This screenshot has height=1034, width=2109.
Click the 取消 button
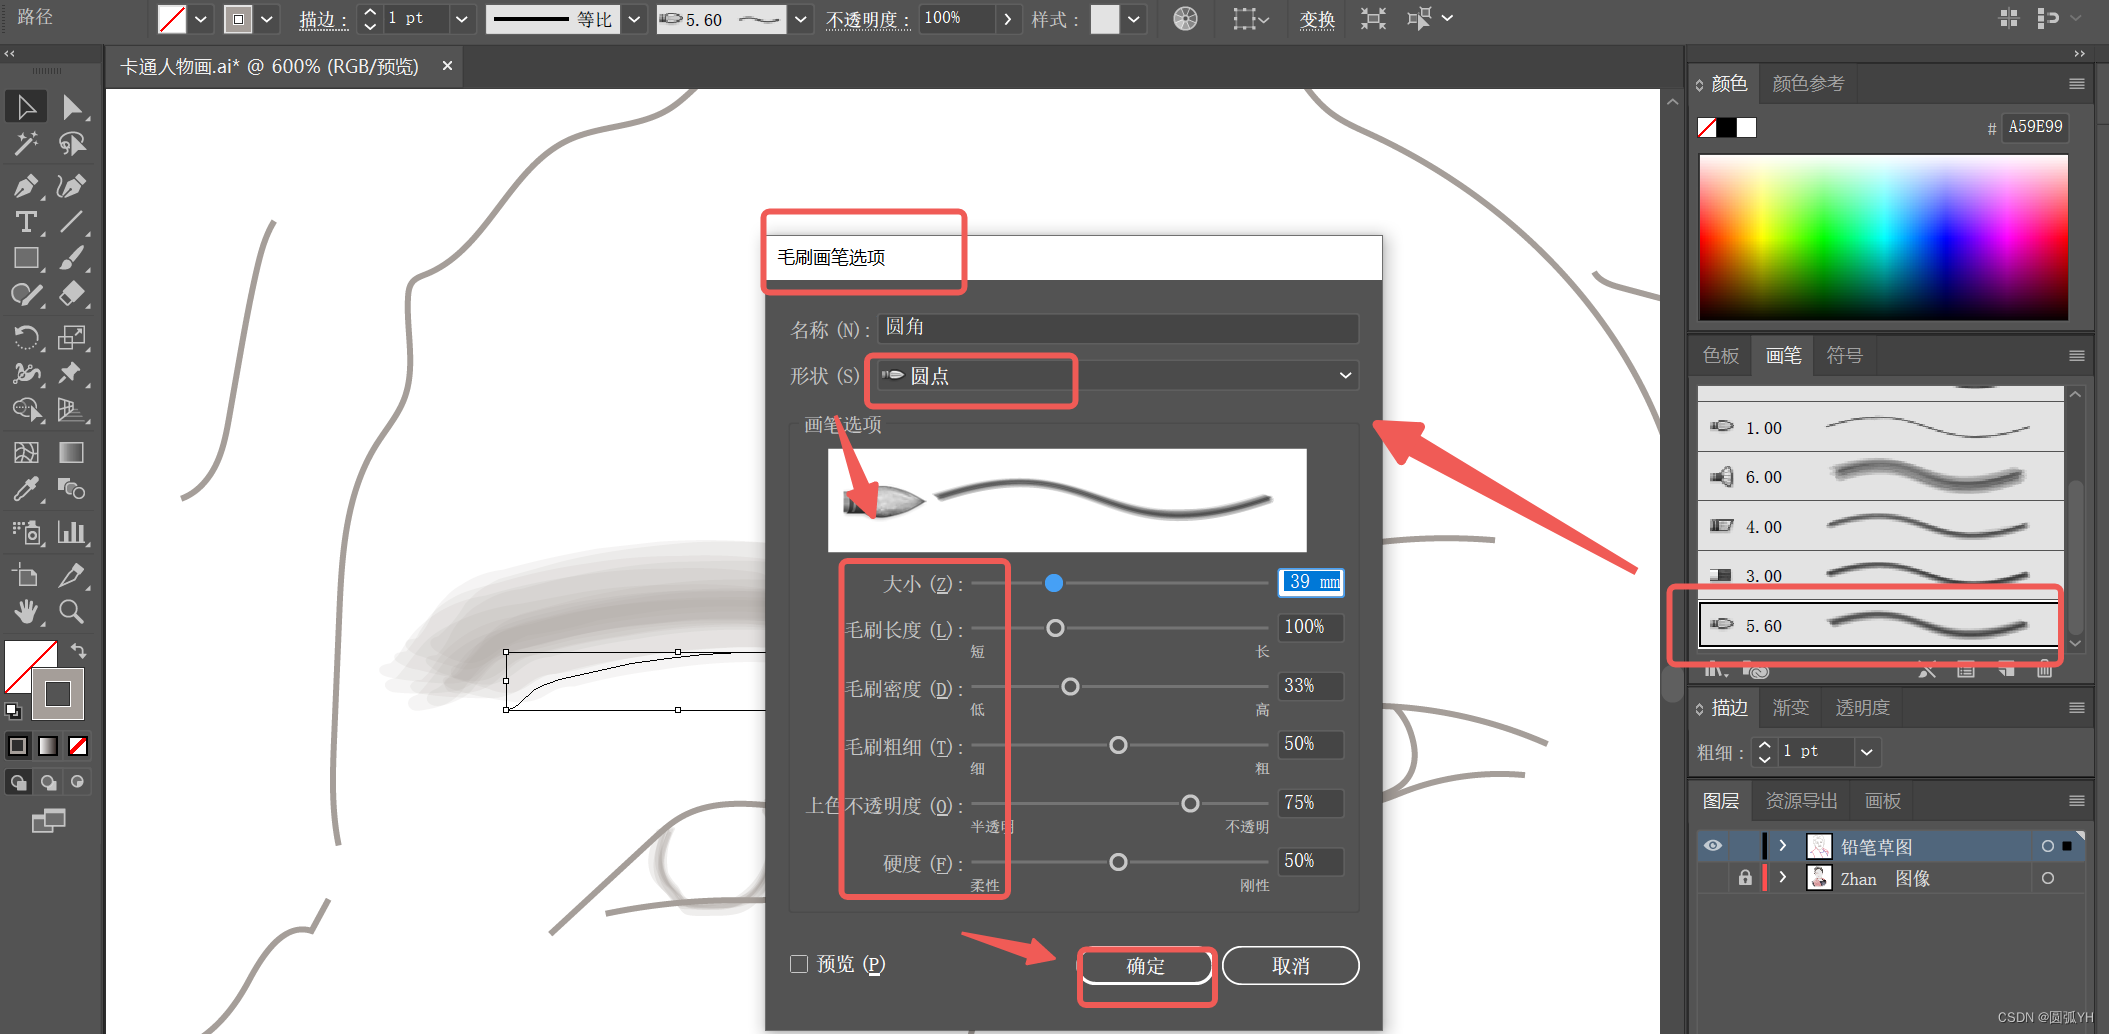point(1290,965)
